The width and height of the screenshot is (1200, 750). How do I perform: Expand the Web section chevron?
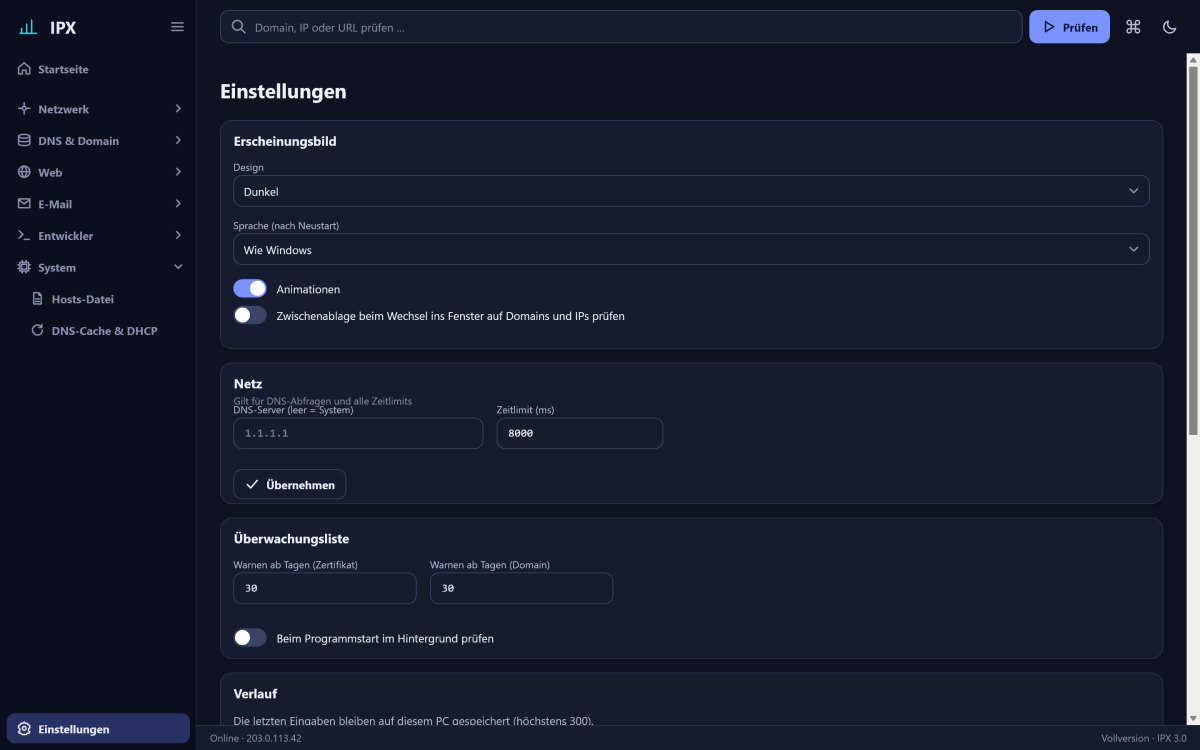[178, 172]
